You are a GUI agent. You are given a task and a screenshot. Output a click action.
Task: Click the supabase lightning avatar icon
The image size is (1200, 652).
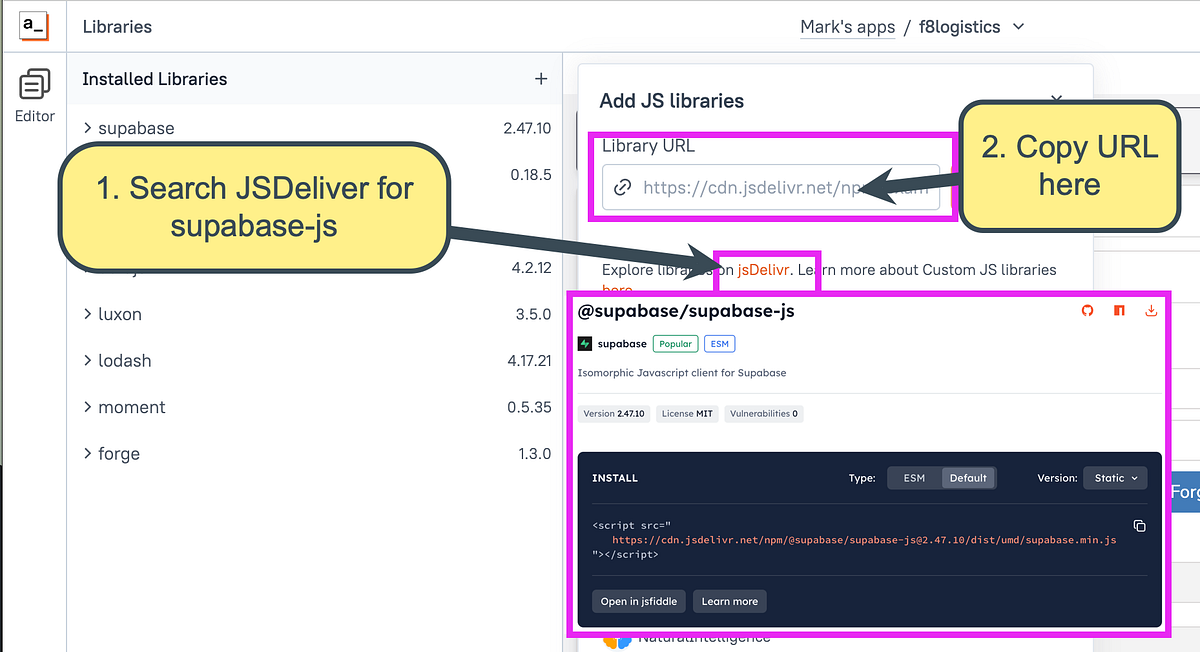tap(585, 343)
